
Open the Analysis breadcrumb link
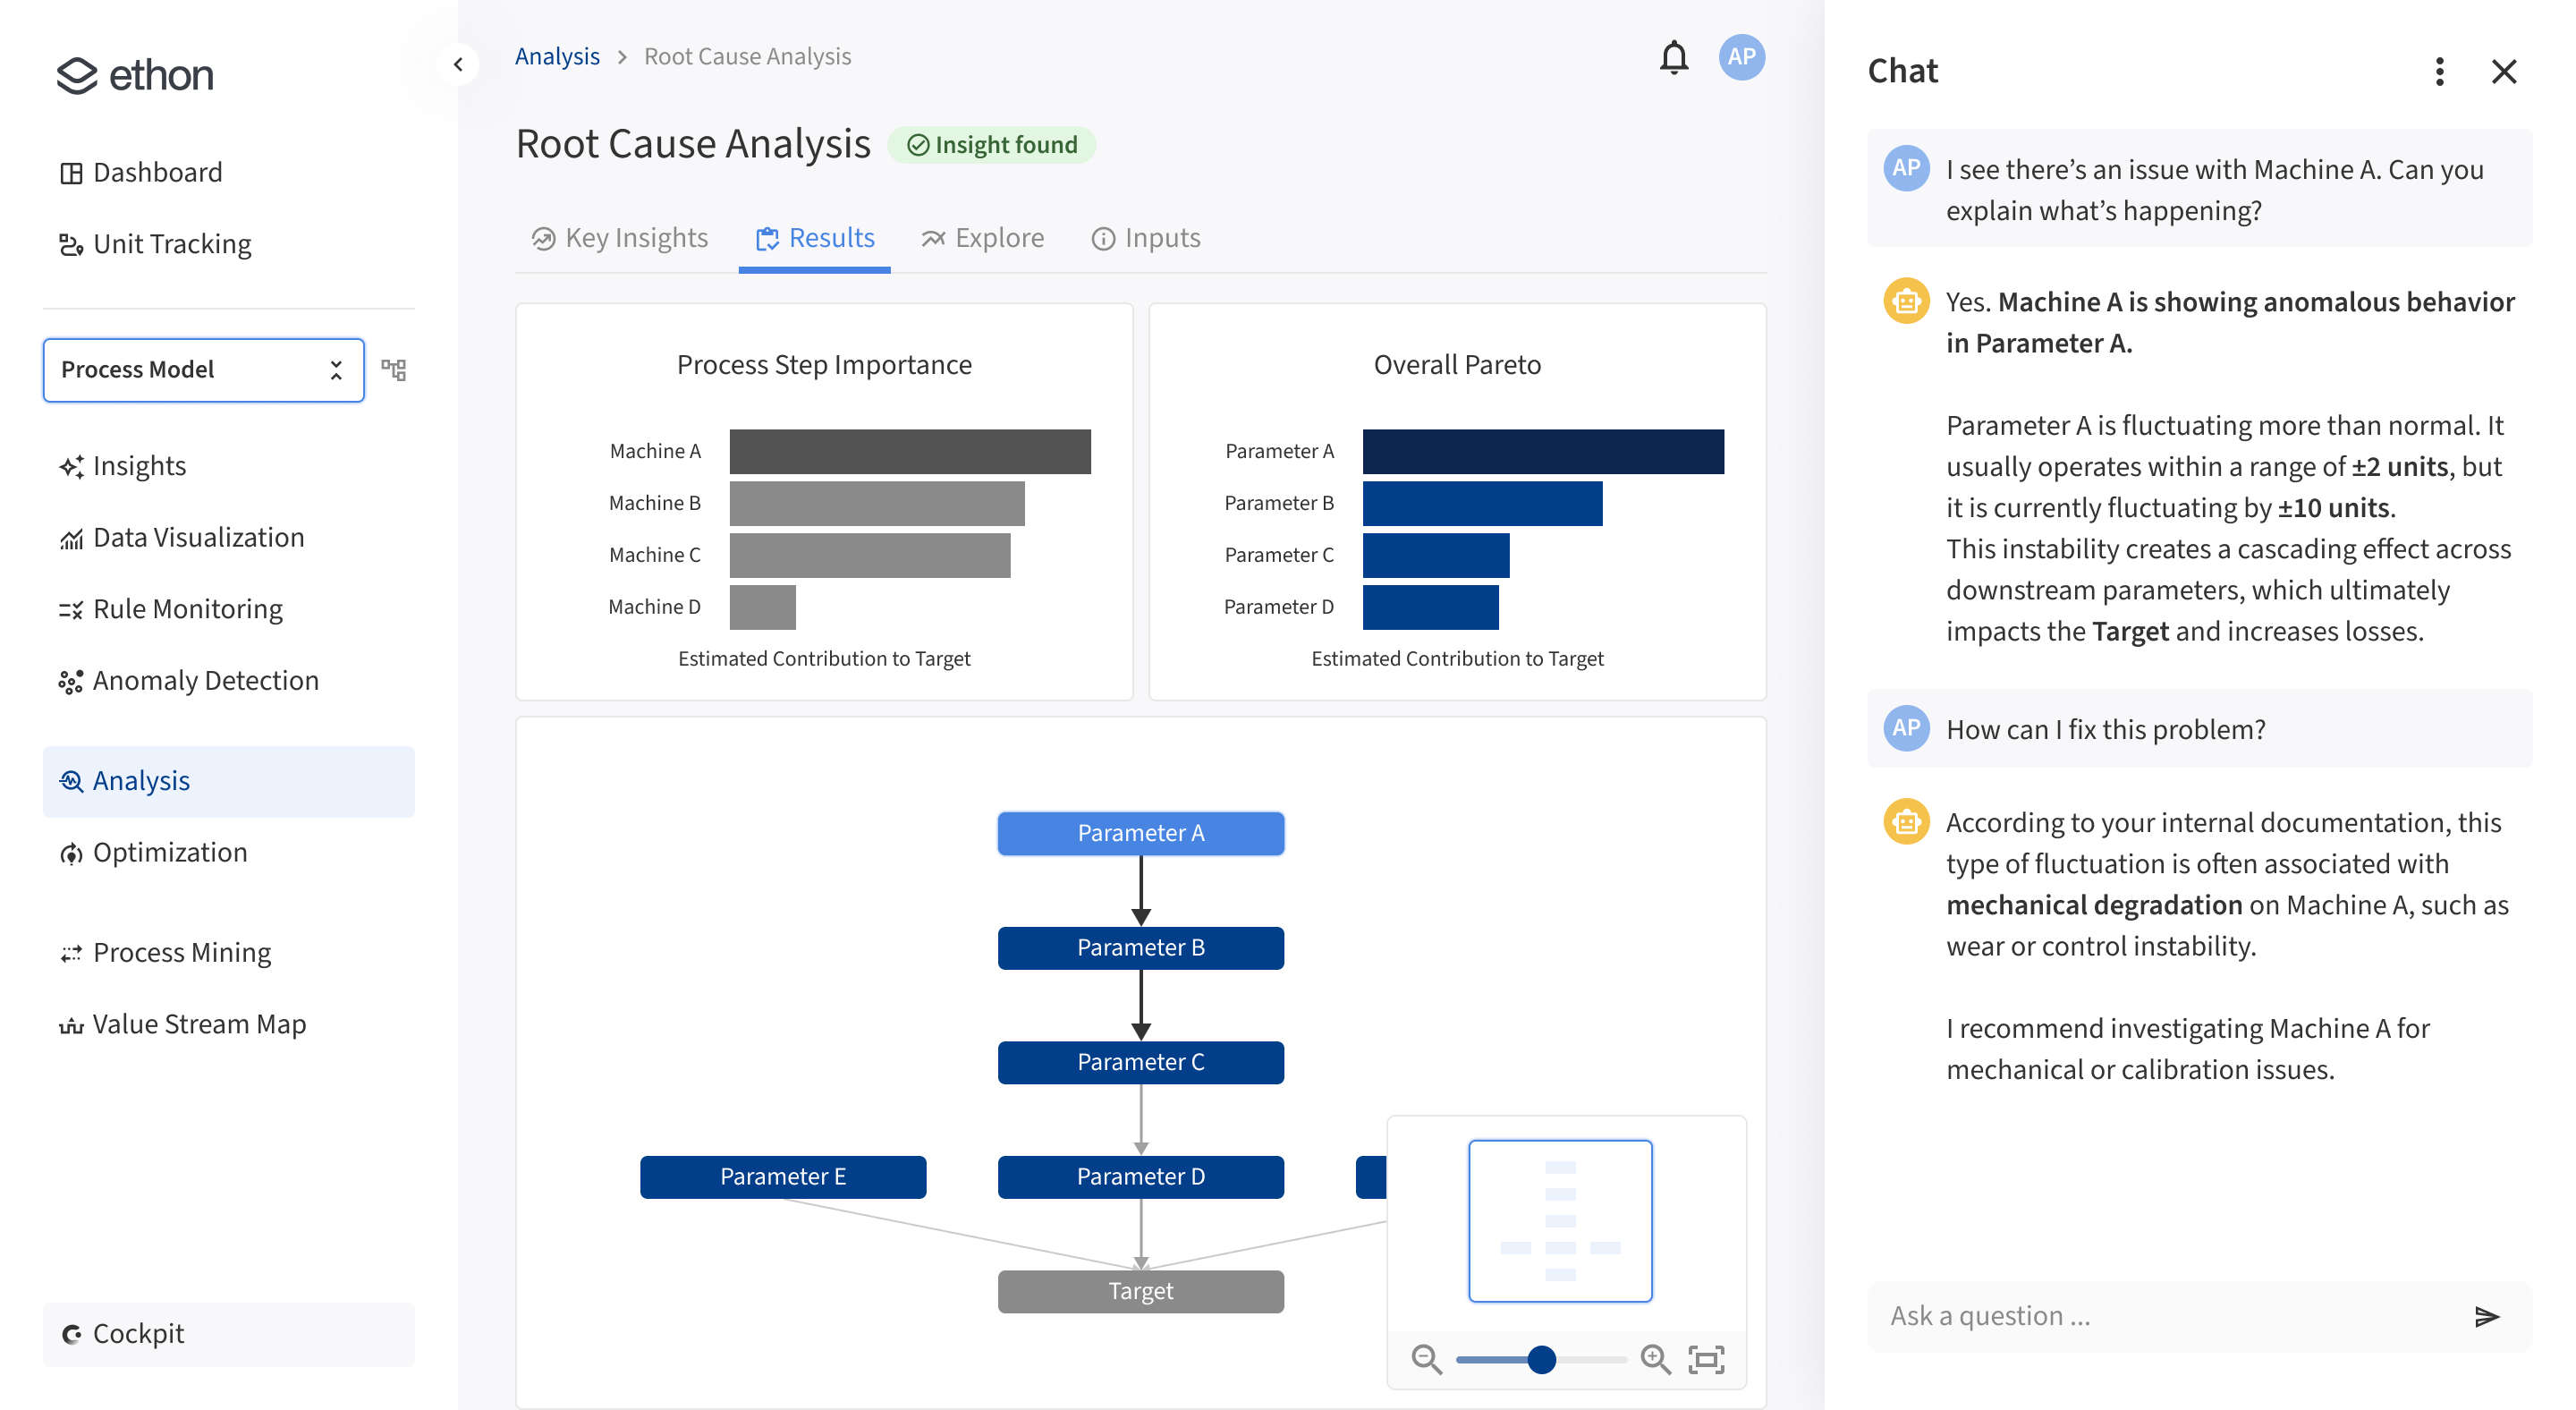point(557,56)
